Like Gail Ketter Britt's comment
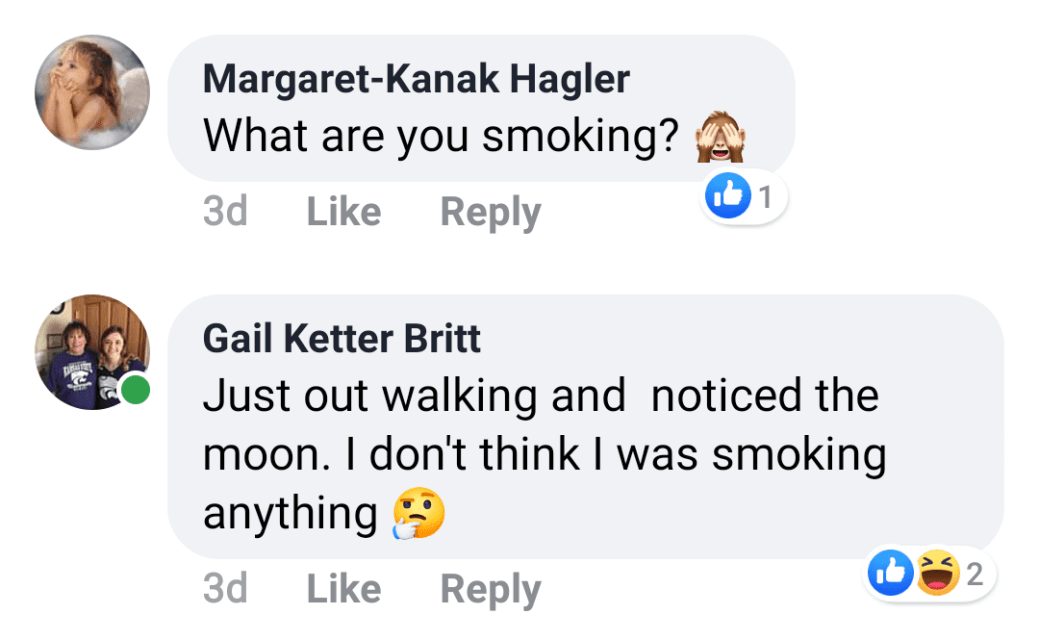This screenshot has height=640, width=1039. [344, 589]
